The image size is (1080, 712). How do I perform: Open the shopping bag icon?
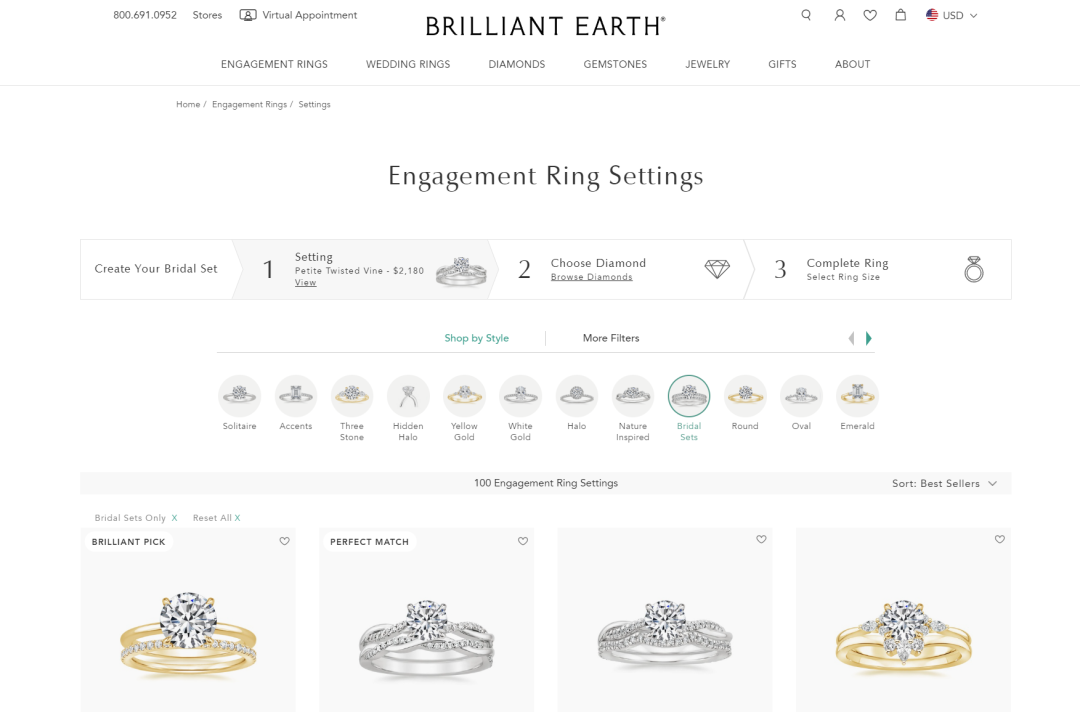(901, 15)
